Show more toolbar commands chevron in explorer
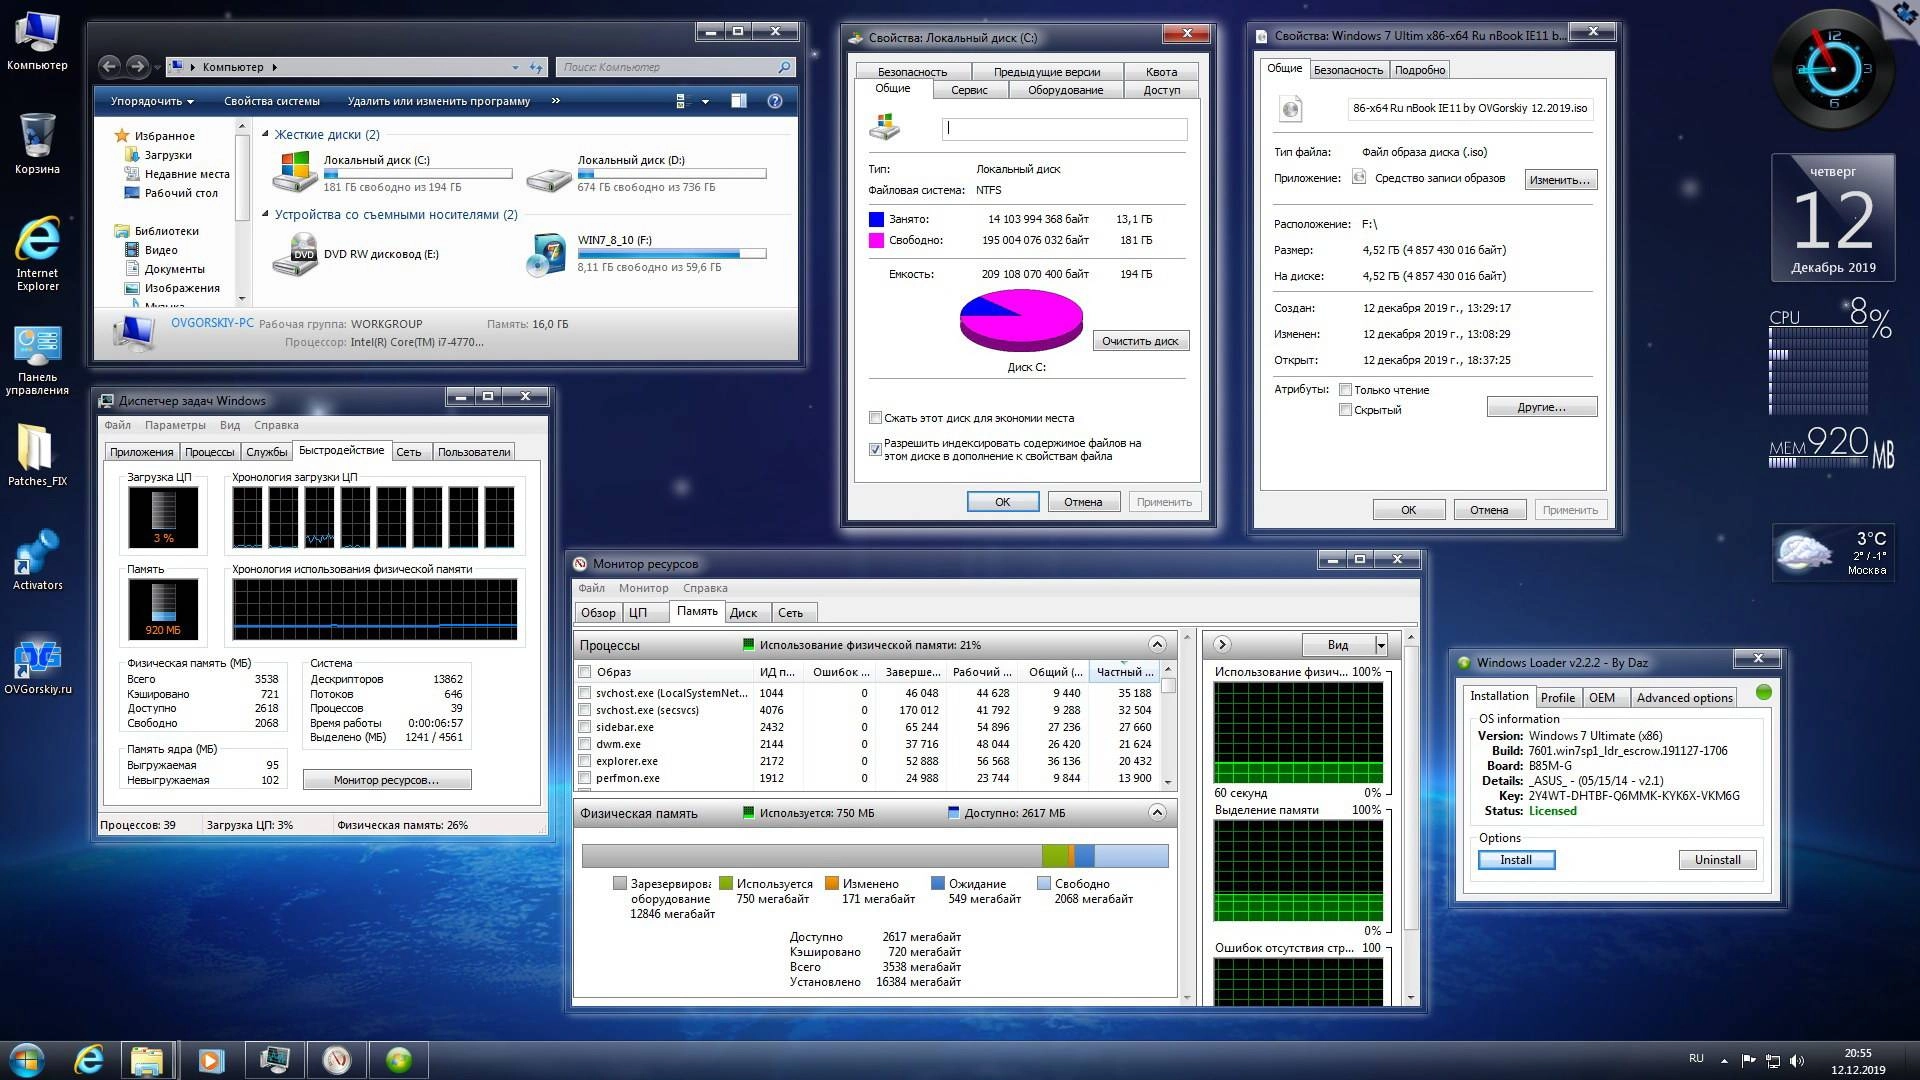1920x1080 pixels. (556, 101)
